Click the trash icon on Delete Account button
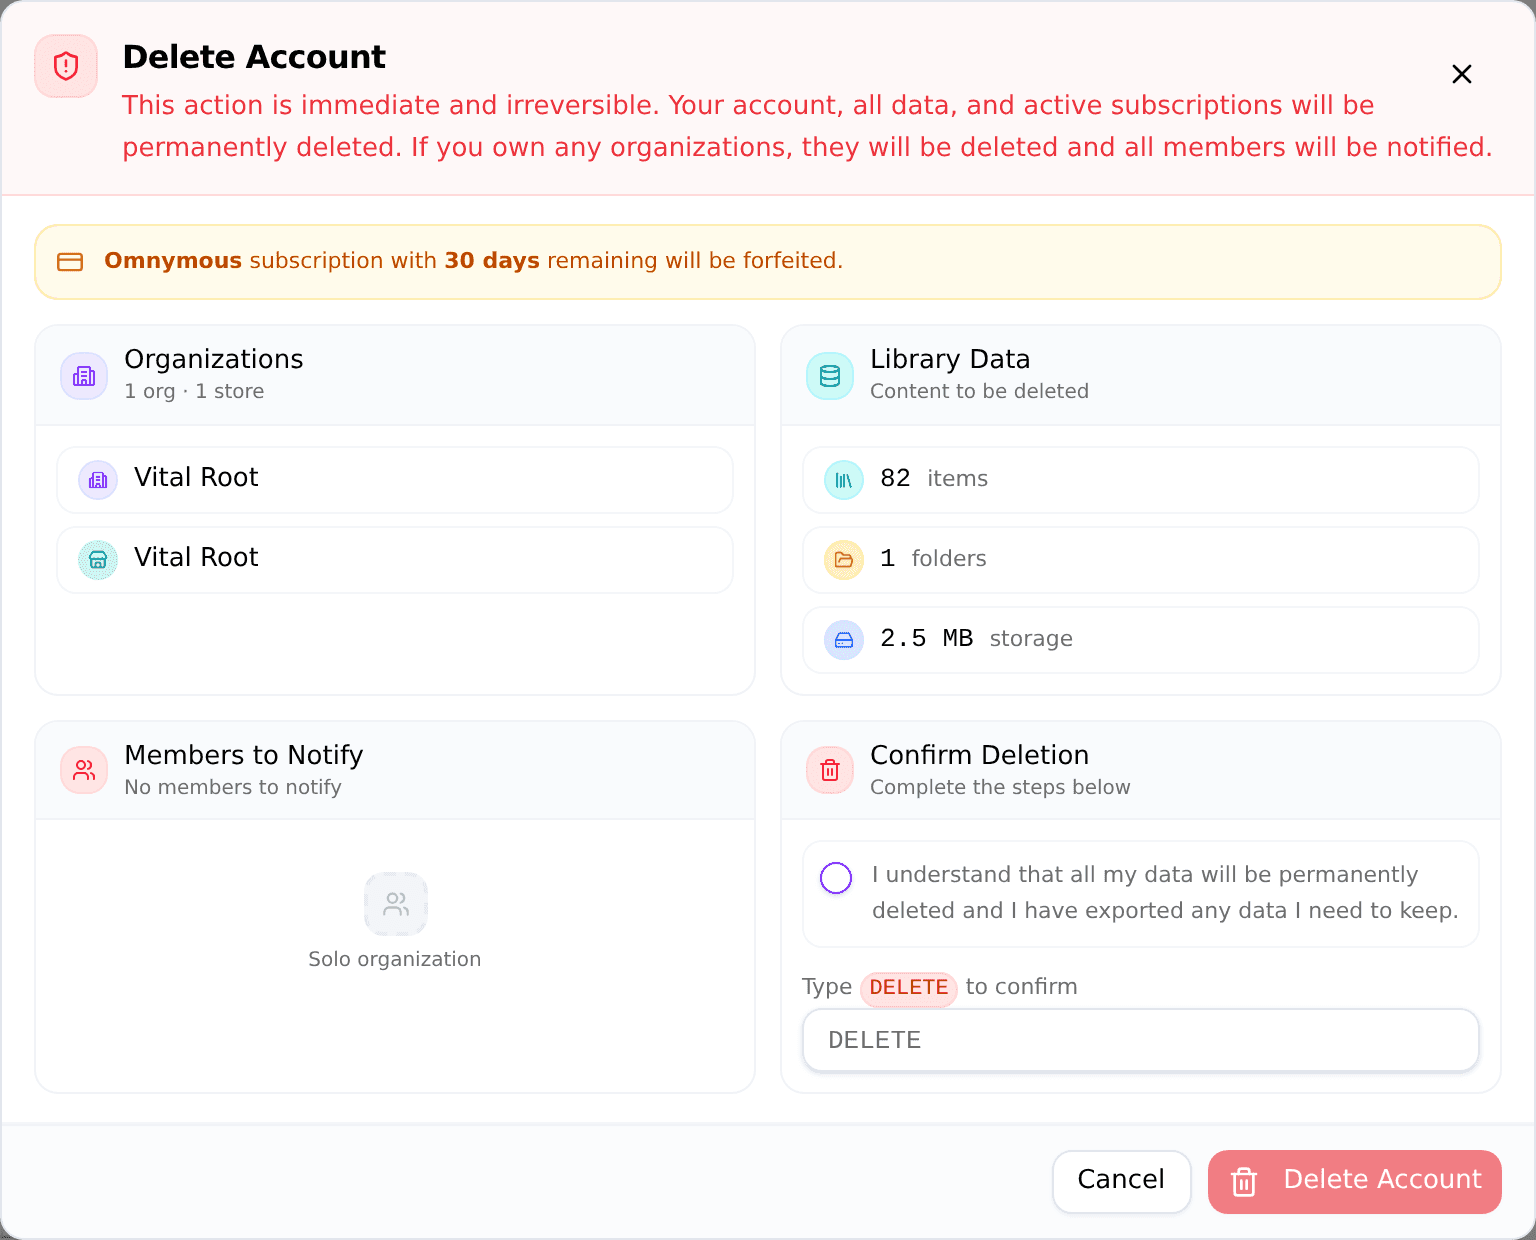 click(1244, 1182)
